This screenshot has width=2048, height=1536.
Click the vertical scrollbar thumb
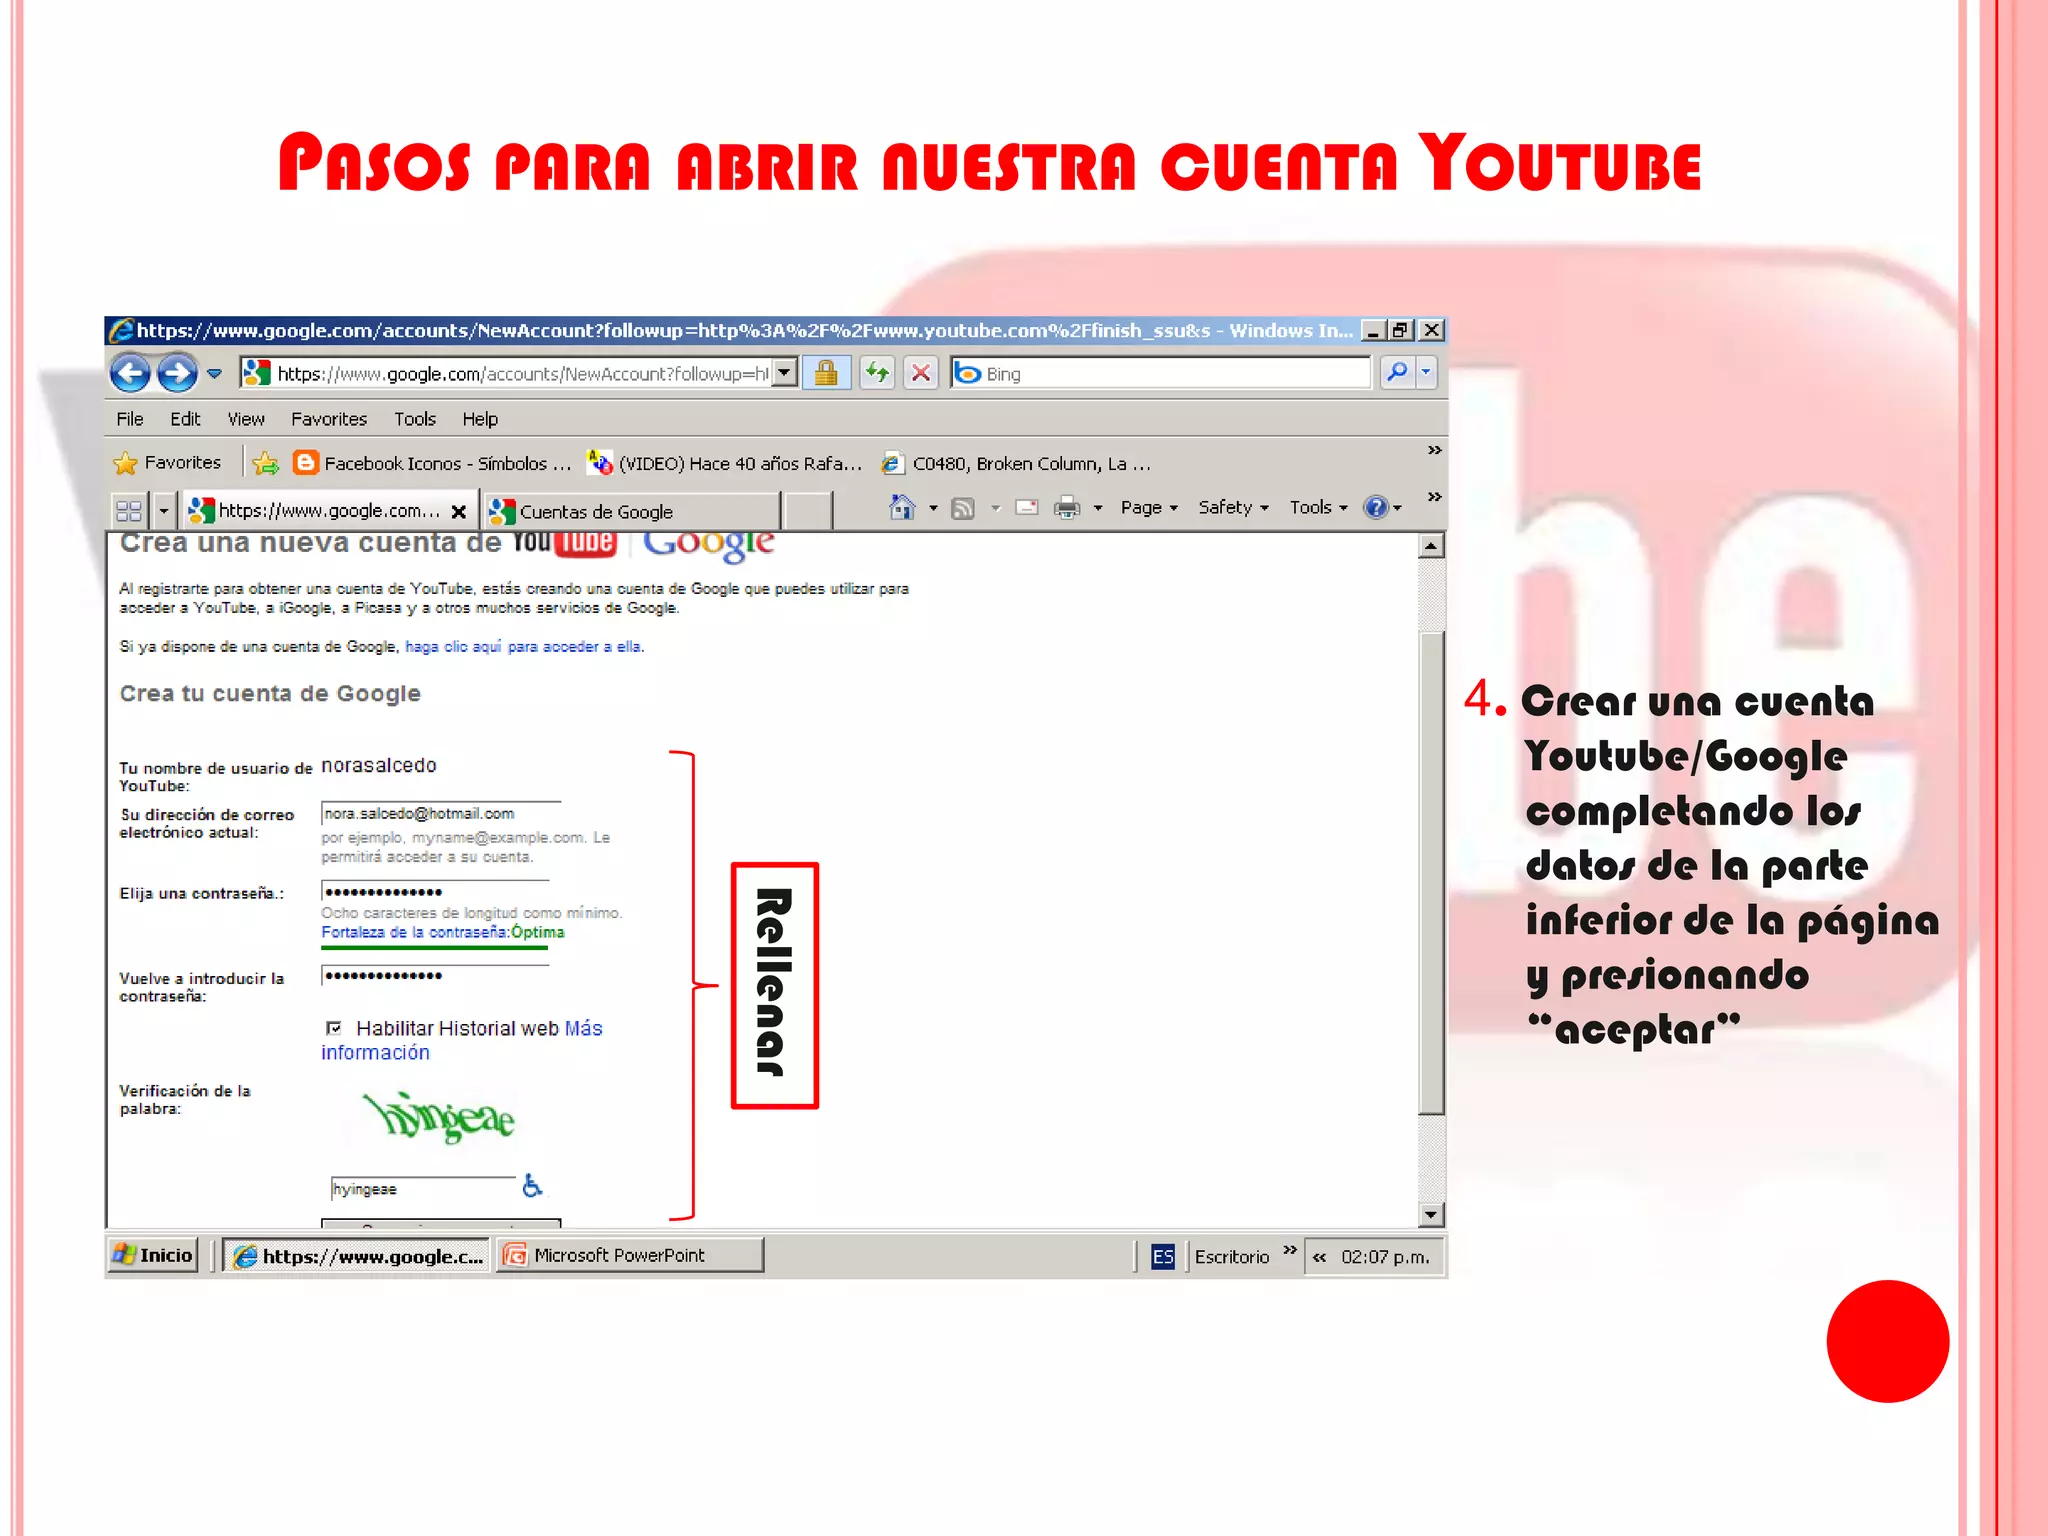(x=1431, y=873)
